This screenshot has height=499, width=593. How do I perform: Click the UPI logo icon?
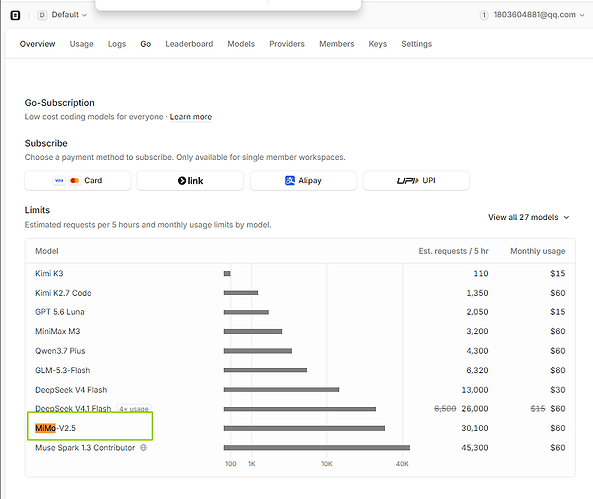[x=407, y=181]
